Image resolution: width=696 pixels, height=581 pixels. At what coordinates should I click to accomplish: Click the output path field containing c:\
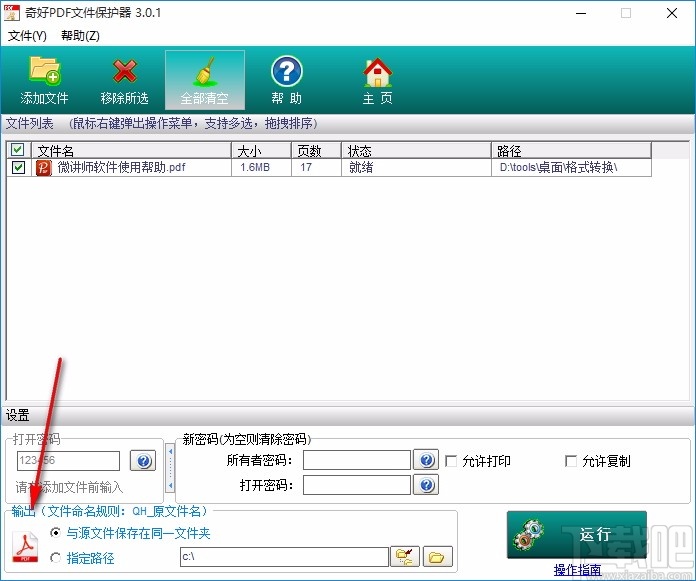pyautogui.click(x=284, y=557)
